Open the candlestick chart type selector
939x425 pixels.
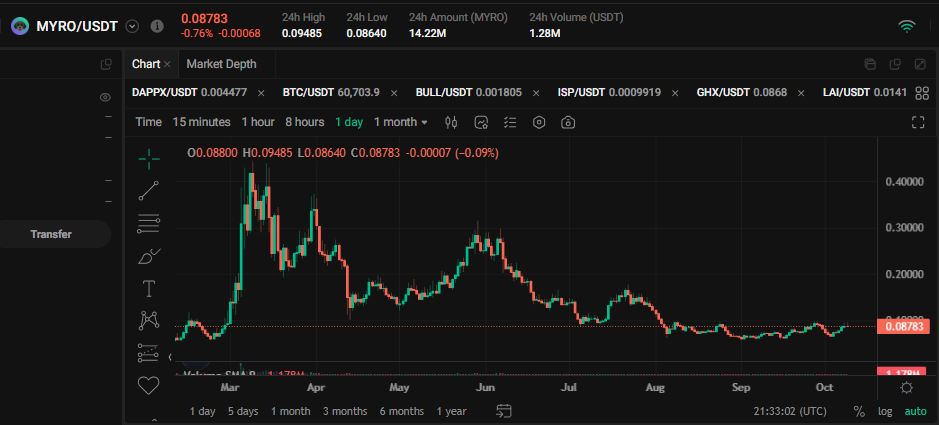click(452, 123)
